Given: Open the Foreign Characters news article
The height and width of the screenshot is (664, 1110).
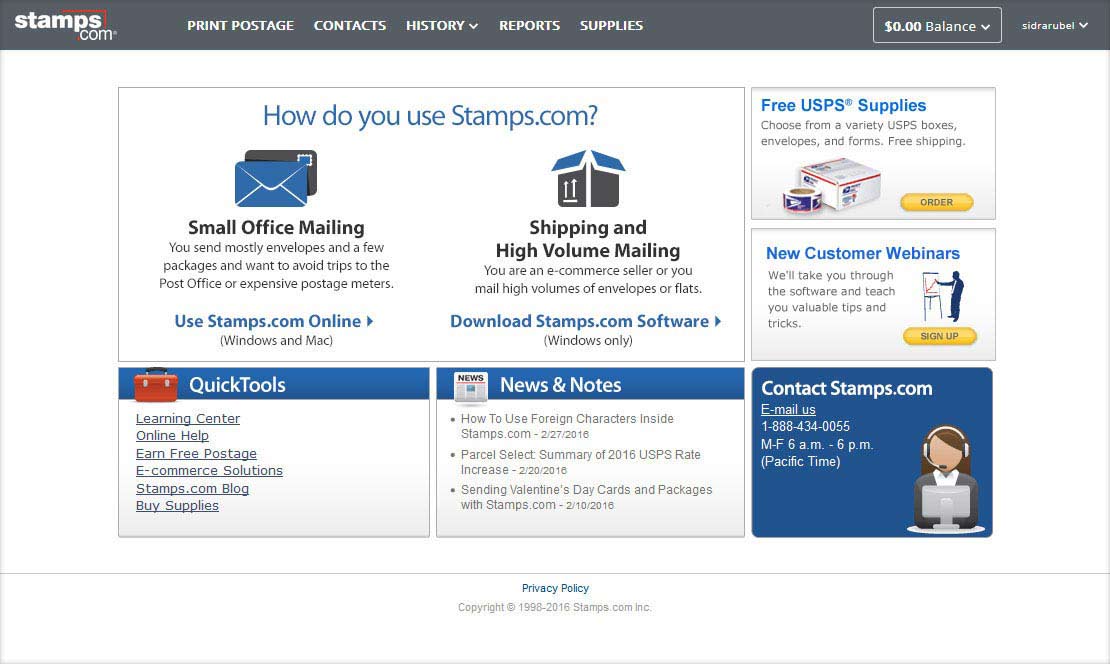Looking at the screenshot, I should pos(567,426).
